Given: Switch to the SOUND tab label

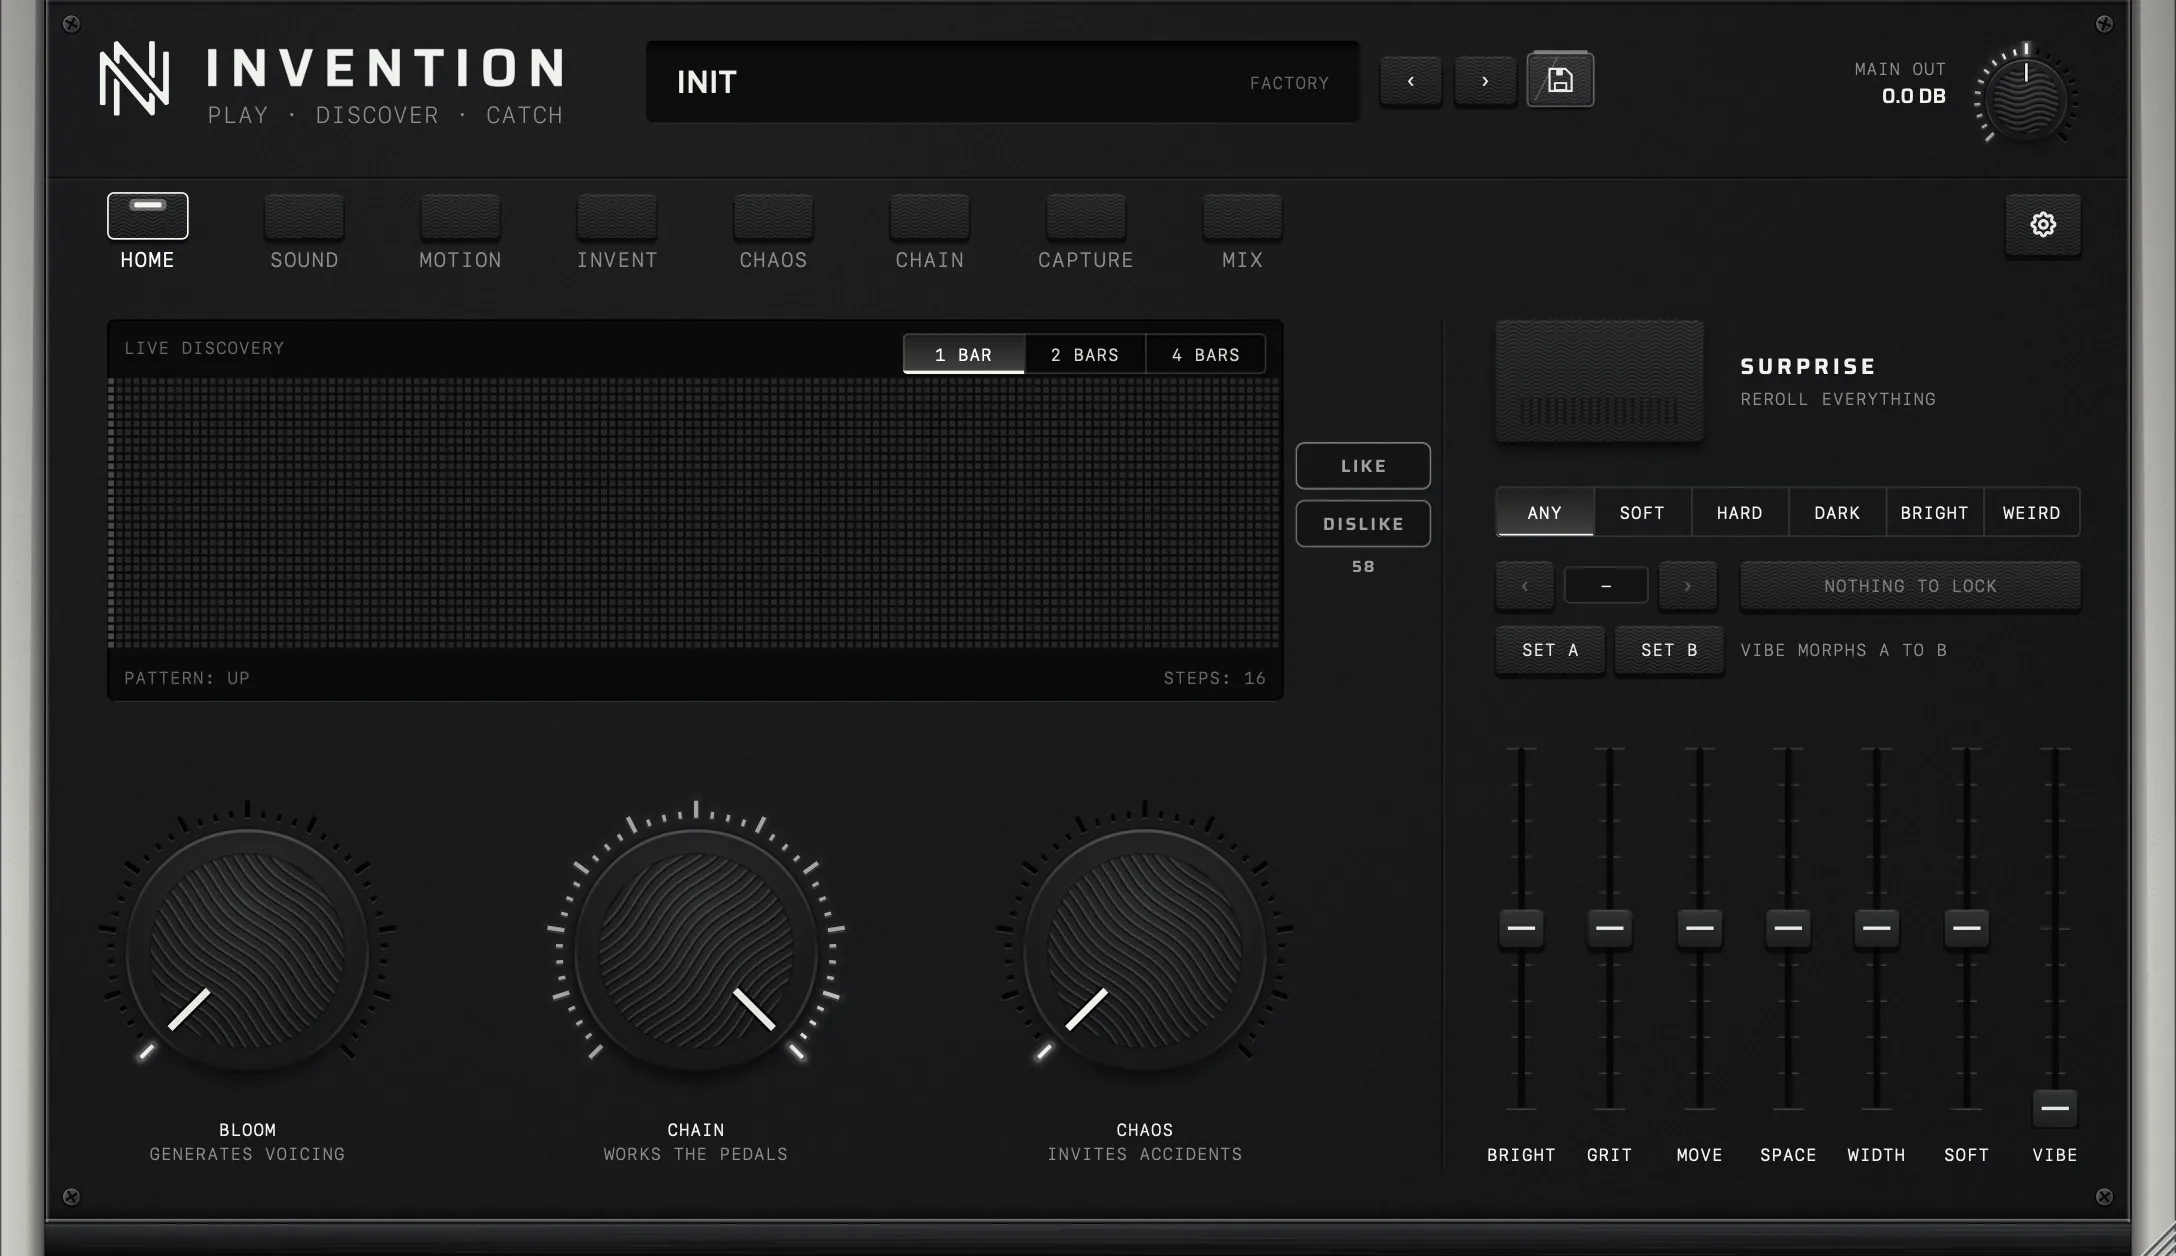Looking at the screenshot, I should pos(304,260).
